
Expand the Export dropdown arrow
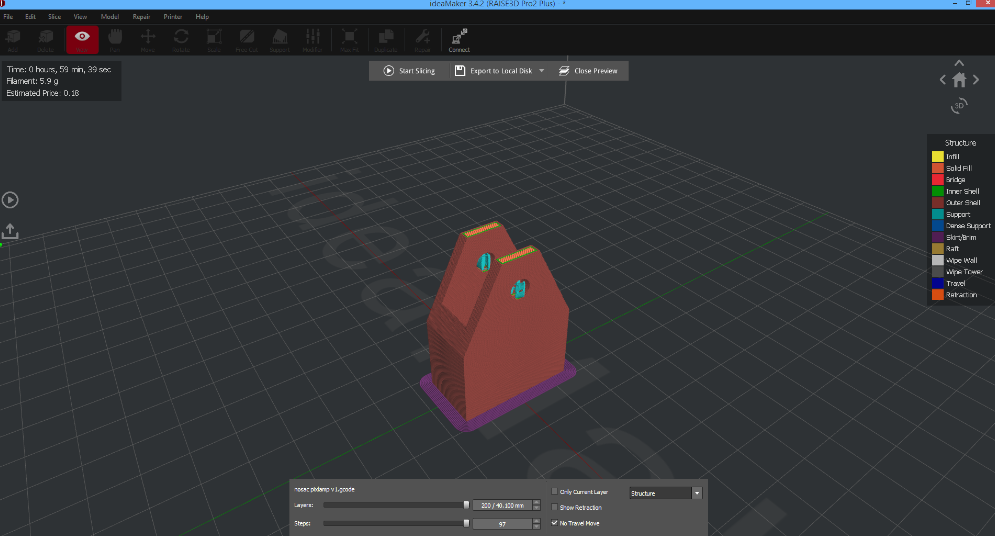pos(542,71)
